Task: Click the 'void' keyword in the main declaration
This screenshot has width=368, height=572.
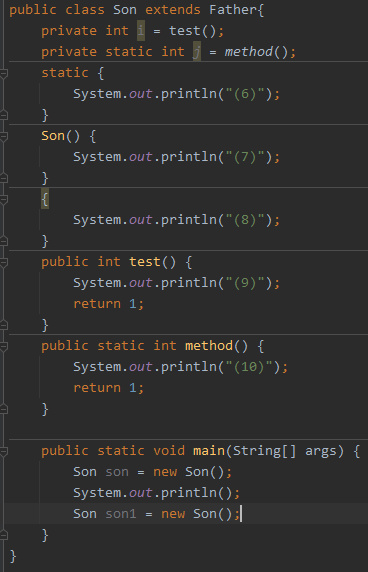Action: [x=169, y=451]
